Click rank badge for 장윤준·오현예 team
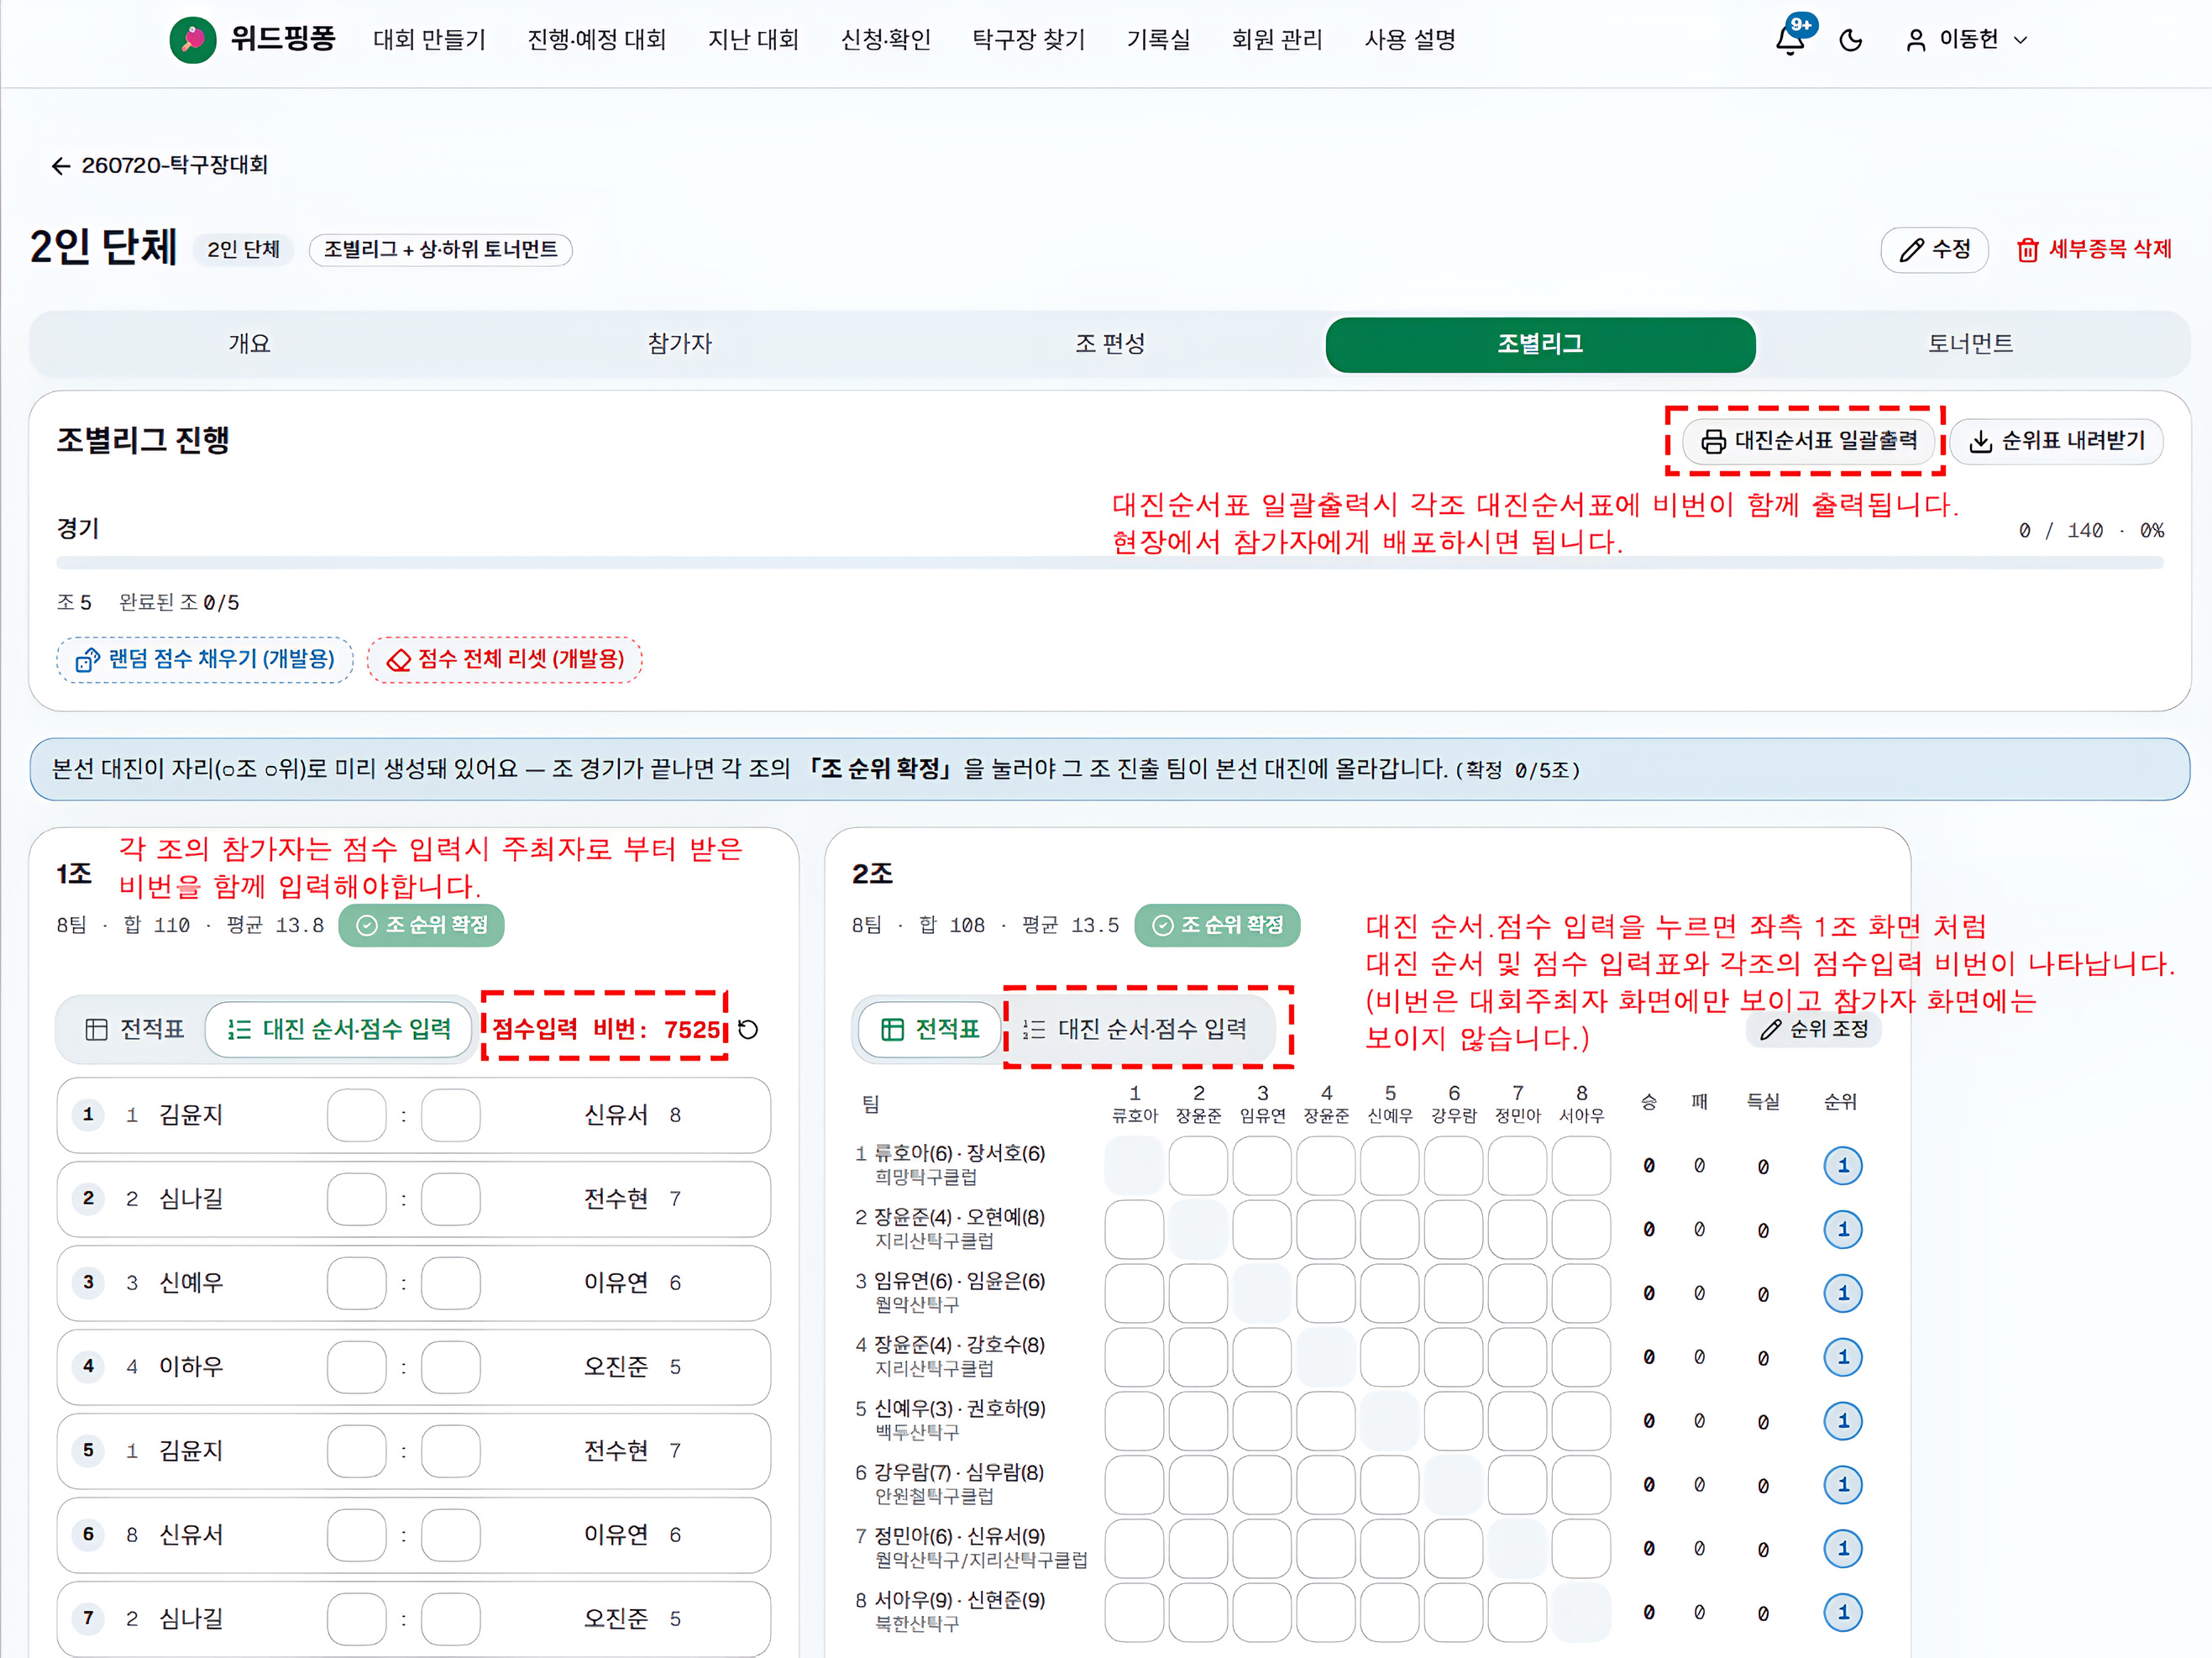2212x1658 pixels. (x=1843, y=1229)
